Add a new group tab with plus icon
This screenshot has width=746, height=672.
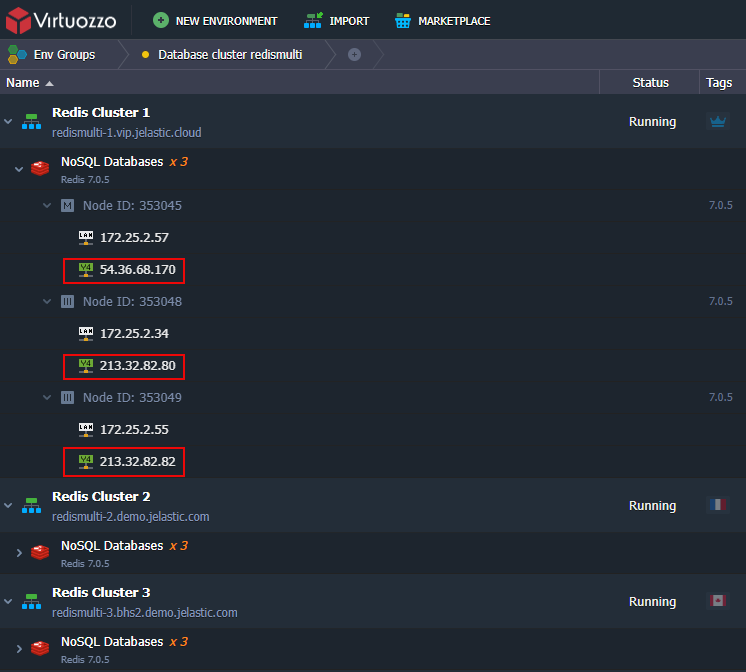tap(354, 55)
